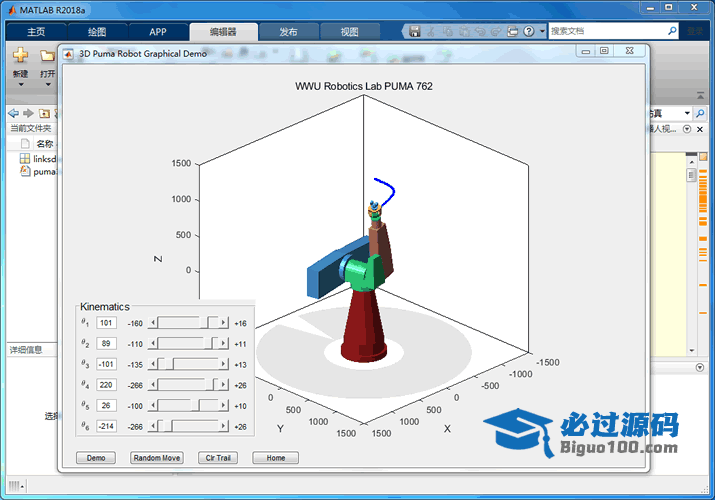Click the θ2 slider thumb
The width and height of the screenshot is (715, 500).
pos(210,343)
